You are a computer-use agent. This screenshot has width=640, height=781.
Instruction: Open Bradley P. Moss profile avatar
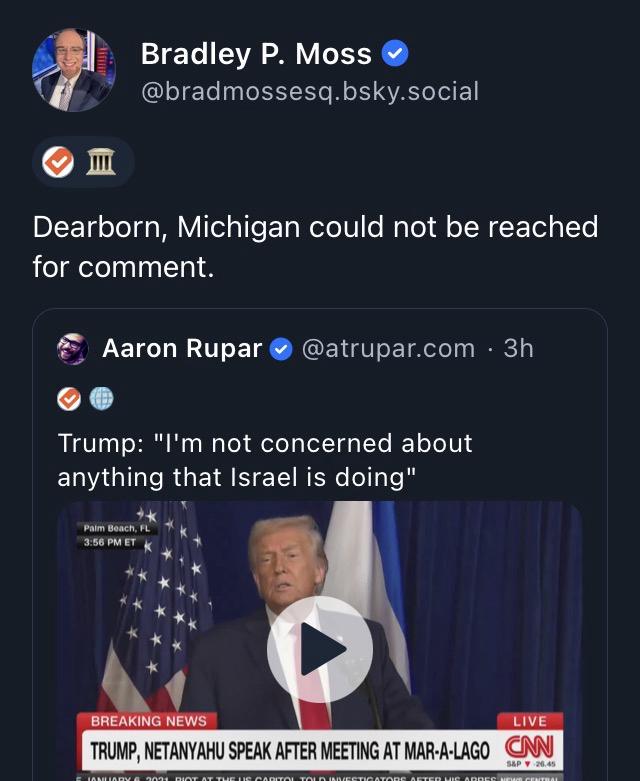74,70
